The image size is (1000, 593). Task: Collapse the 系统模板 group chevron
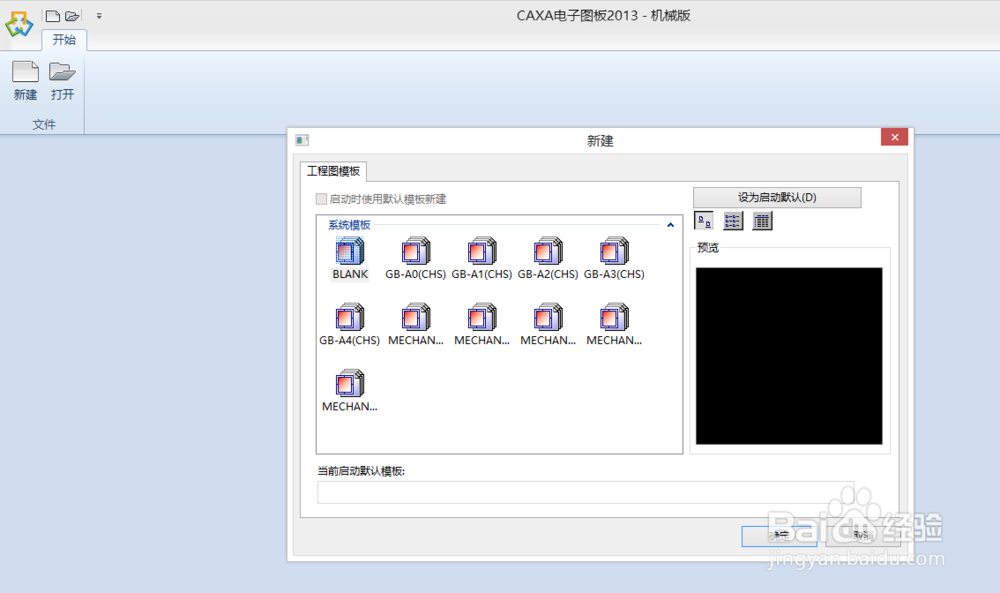670,225
